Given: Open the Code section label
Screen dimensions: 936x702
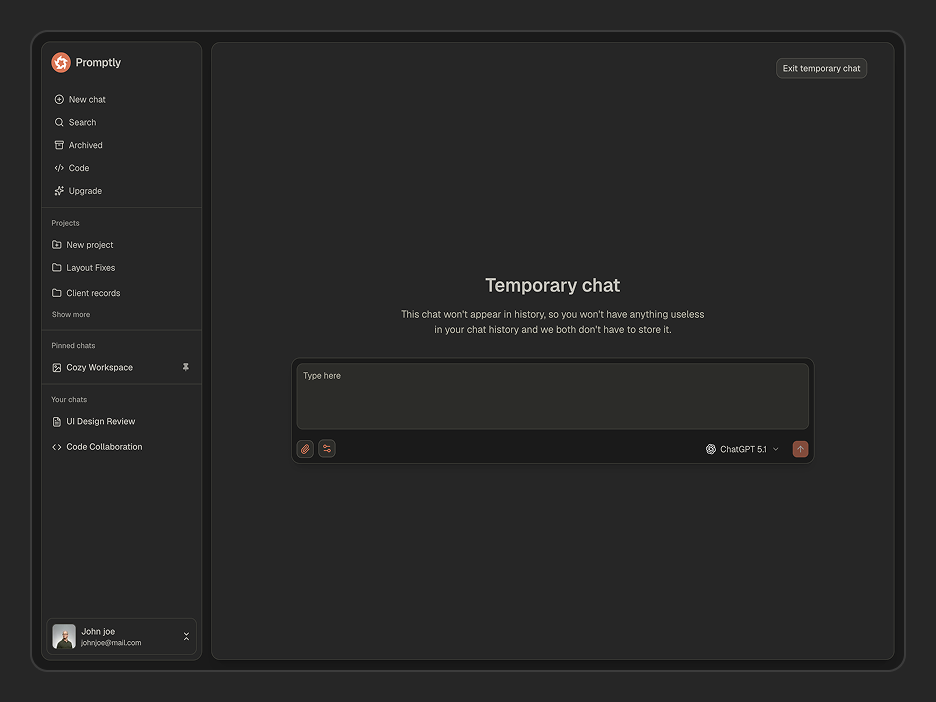Looking at the screenshot, I should [x=79, y=168].
